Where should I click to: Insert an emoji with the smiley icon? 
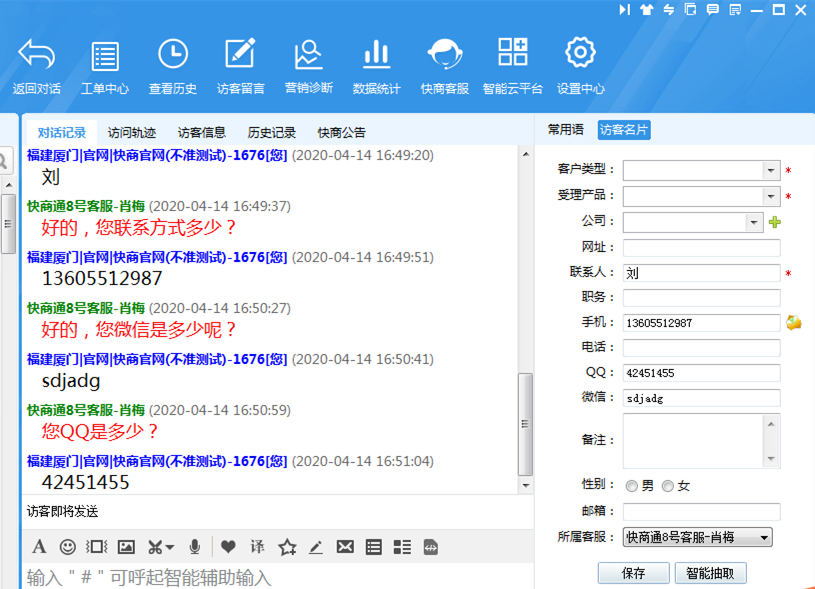(68, 547)
